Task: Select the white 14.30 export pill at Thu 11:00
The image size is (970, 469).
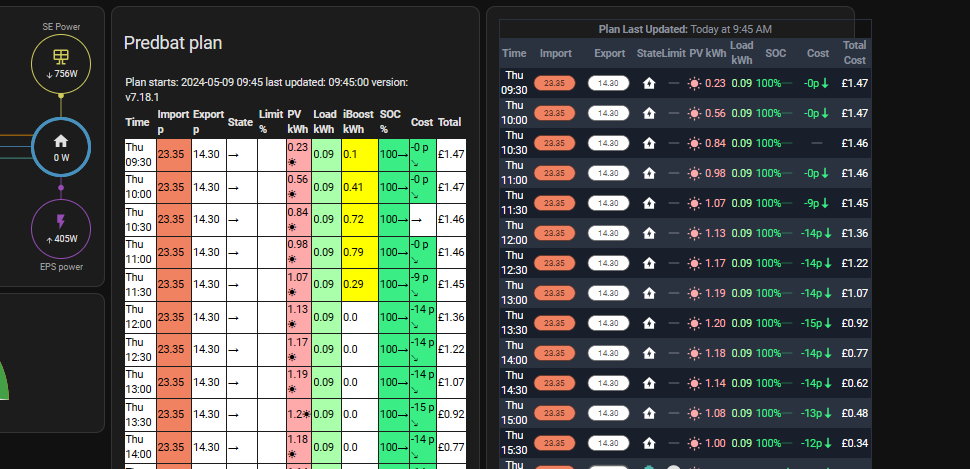Action: 608,173
